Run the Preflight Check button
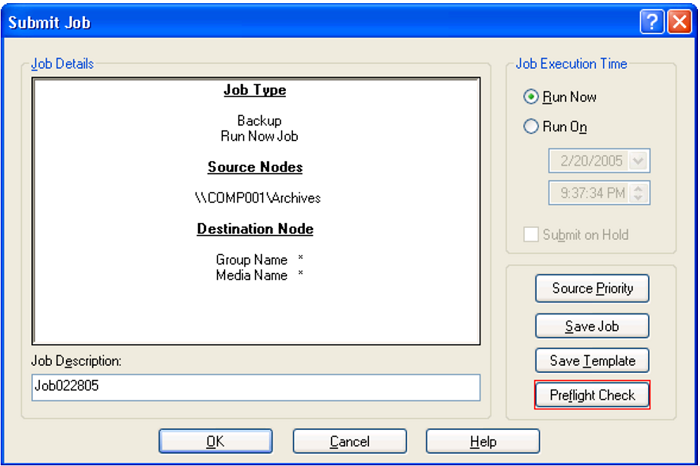This screenshot has width=700, height=466. (x=592, y=395)
